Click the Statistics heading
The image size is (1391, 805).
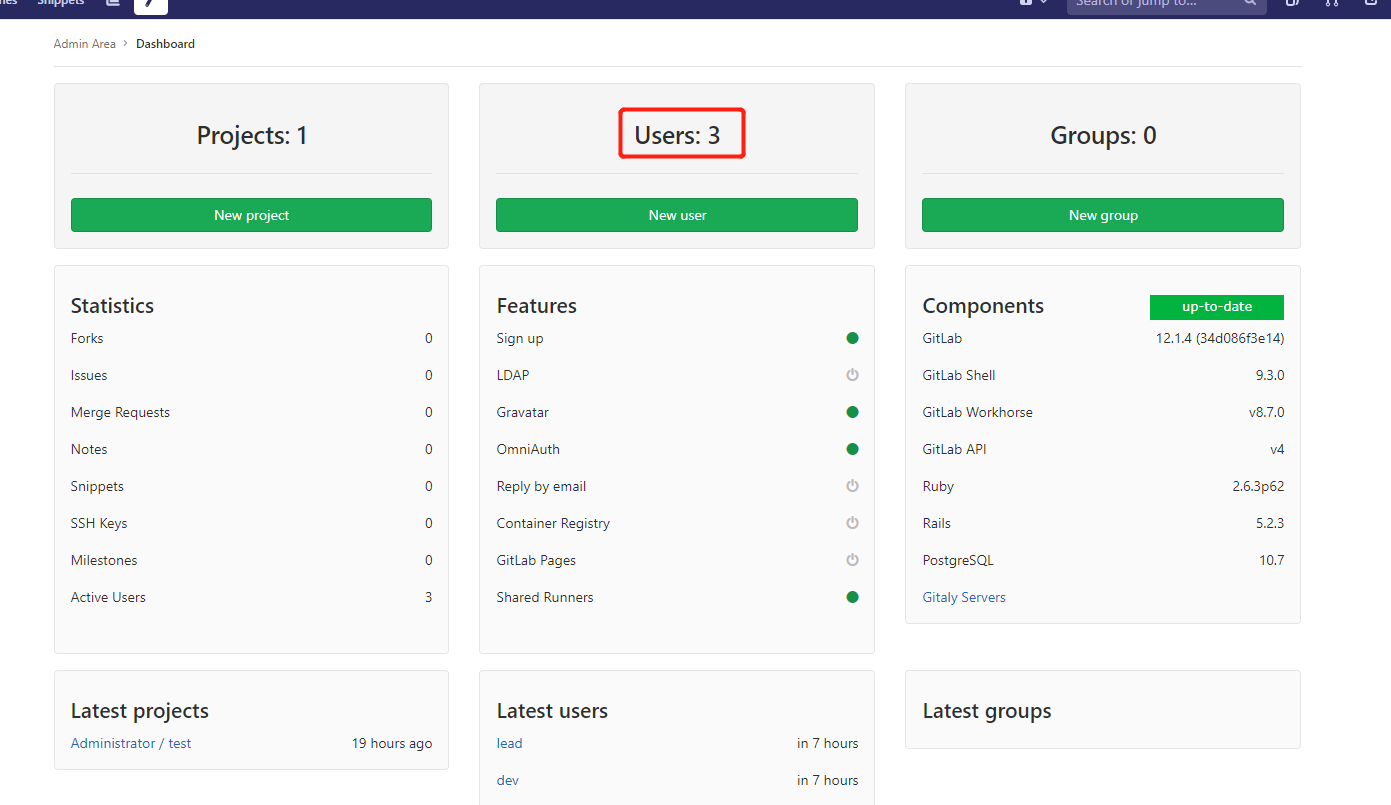tap(112, 306)
